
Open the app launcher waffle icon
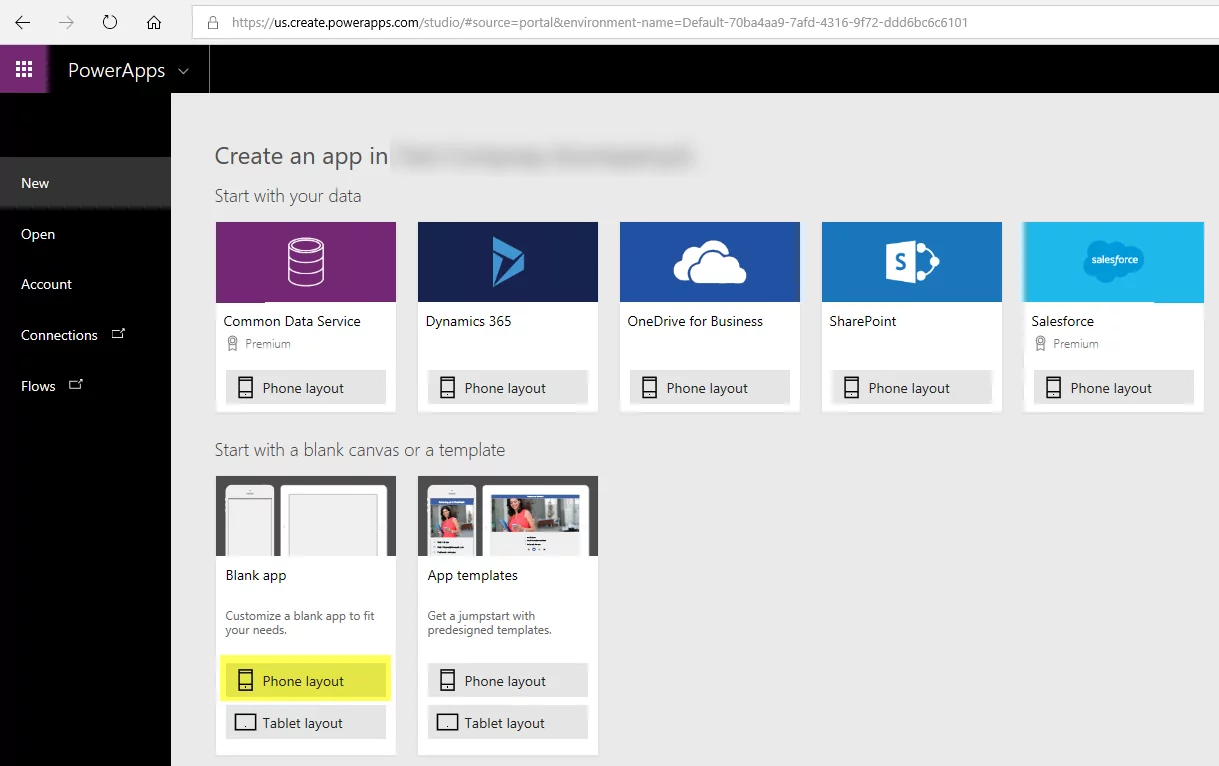tap(24, 69)
